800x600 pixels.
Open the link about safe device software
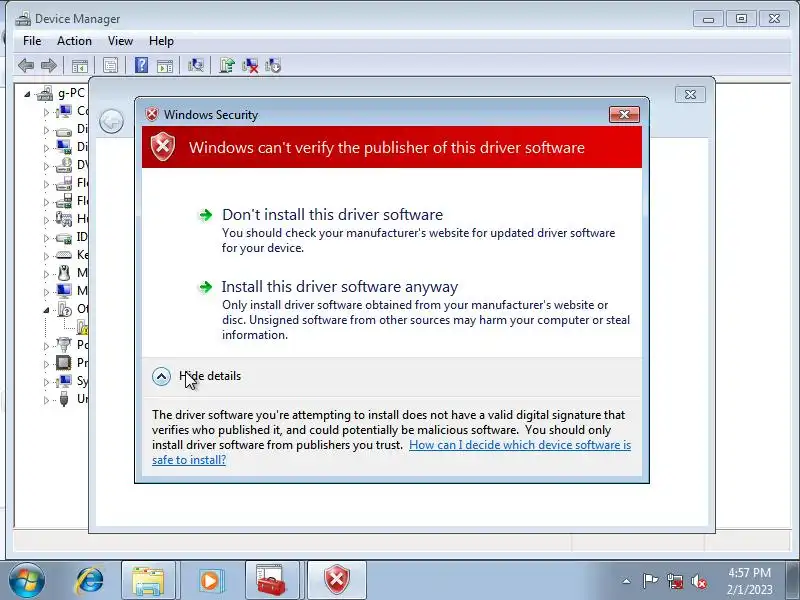[x=391, y=452]
